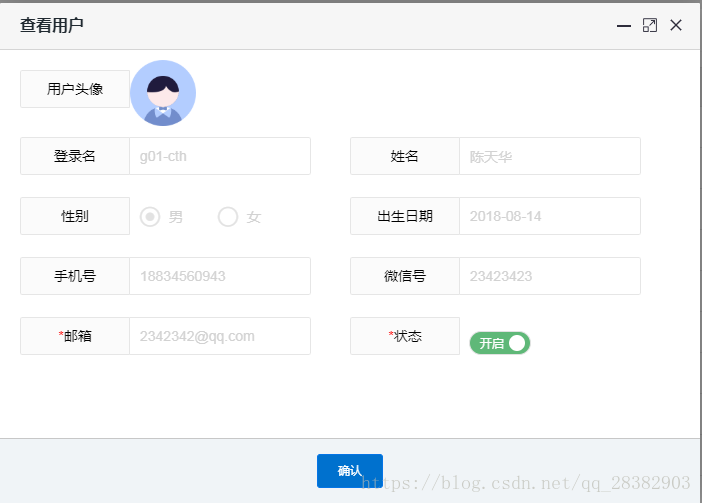
Task: Click the 姓名 input field
Action: pyautogui.click(x=550, y=156)
